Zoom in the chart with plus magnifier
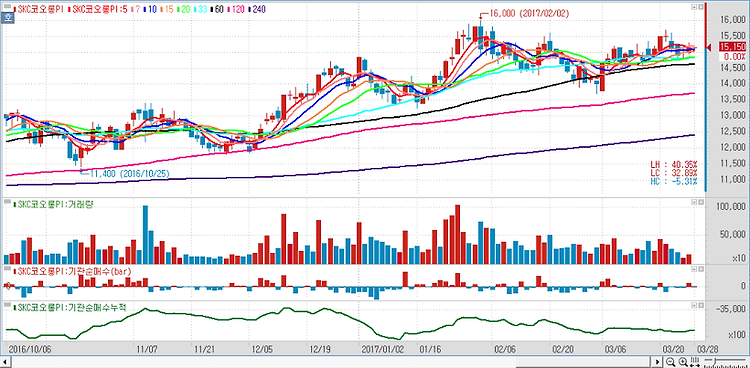 pyautogui.click(x=683, y=362)
